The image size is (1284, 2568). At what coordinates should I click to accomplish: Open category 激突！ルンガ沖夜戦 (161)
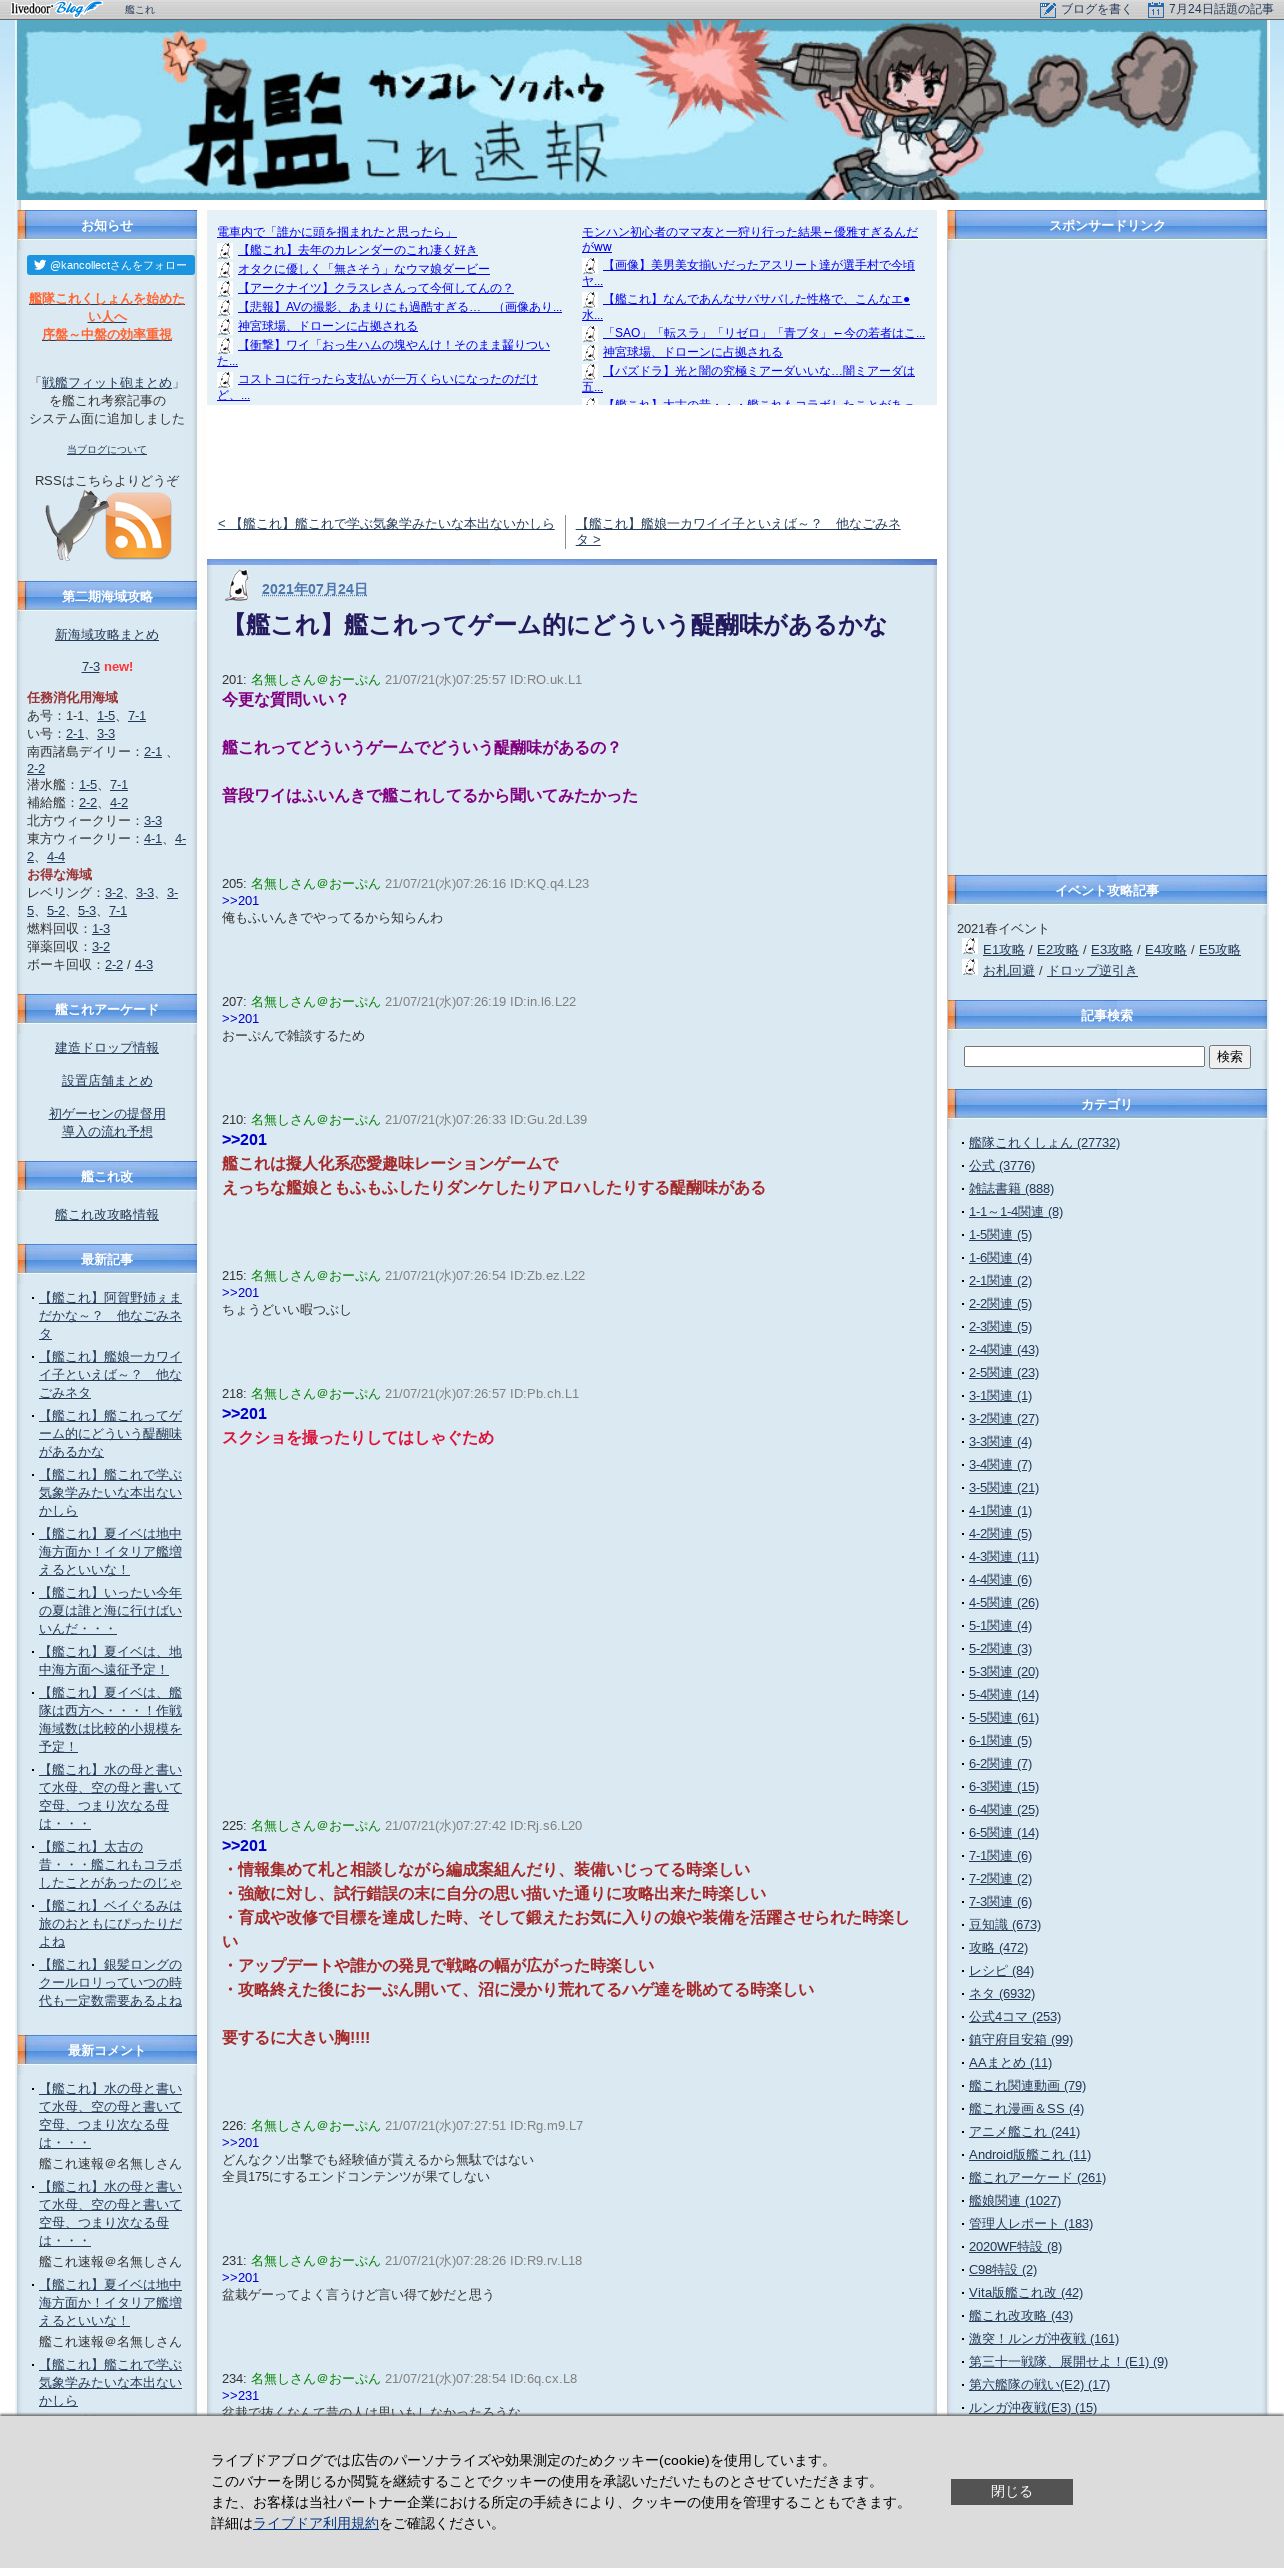pos(1044,2339)
